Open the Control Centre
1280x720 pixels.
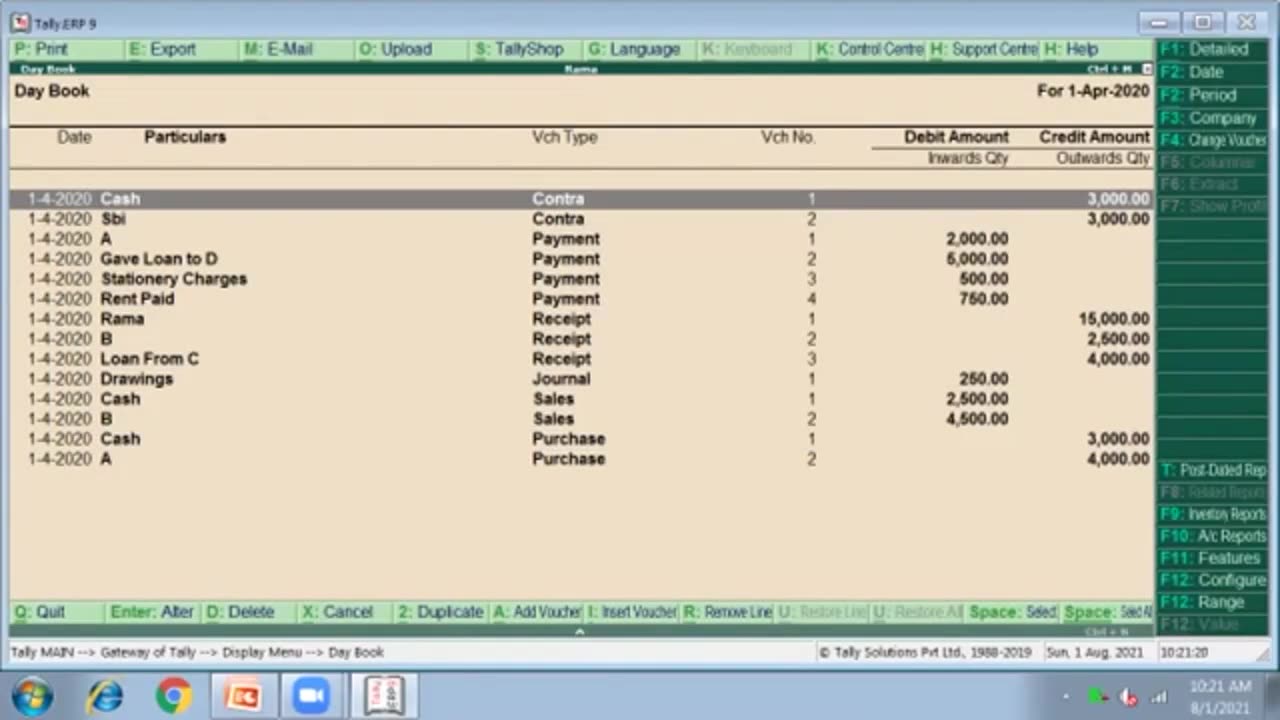[x=869, y=49]
